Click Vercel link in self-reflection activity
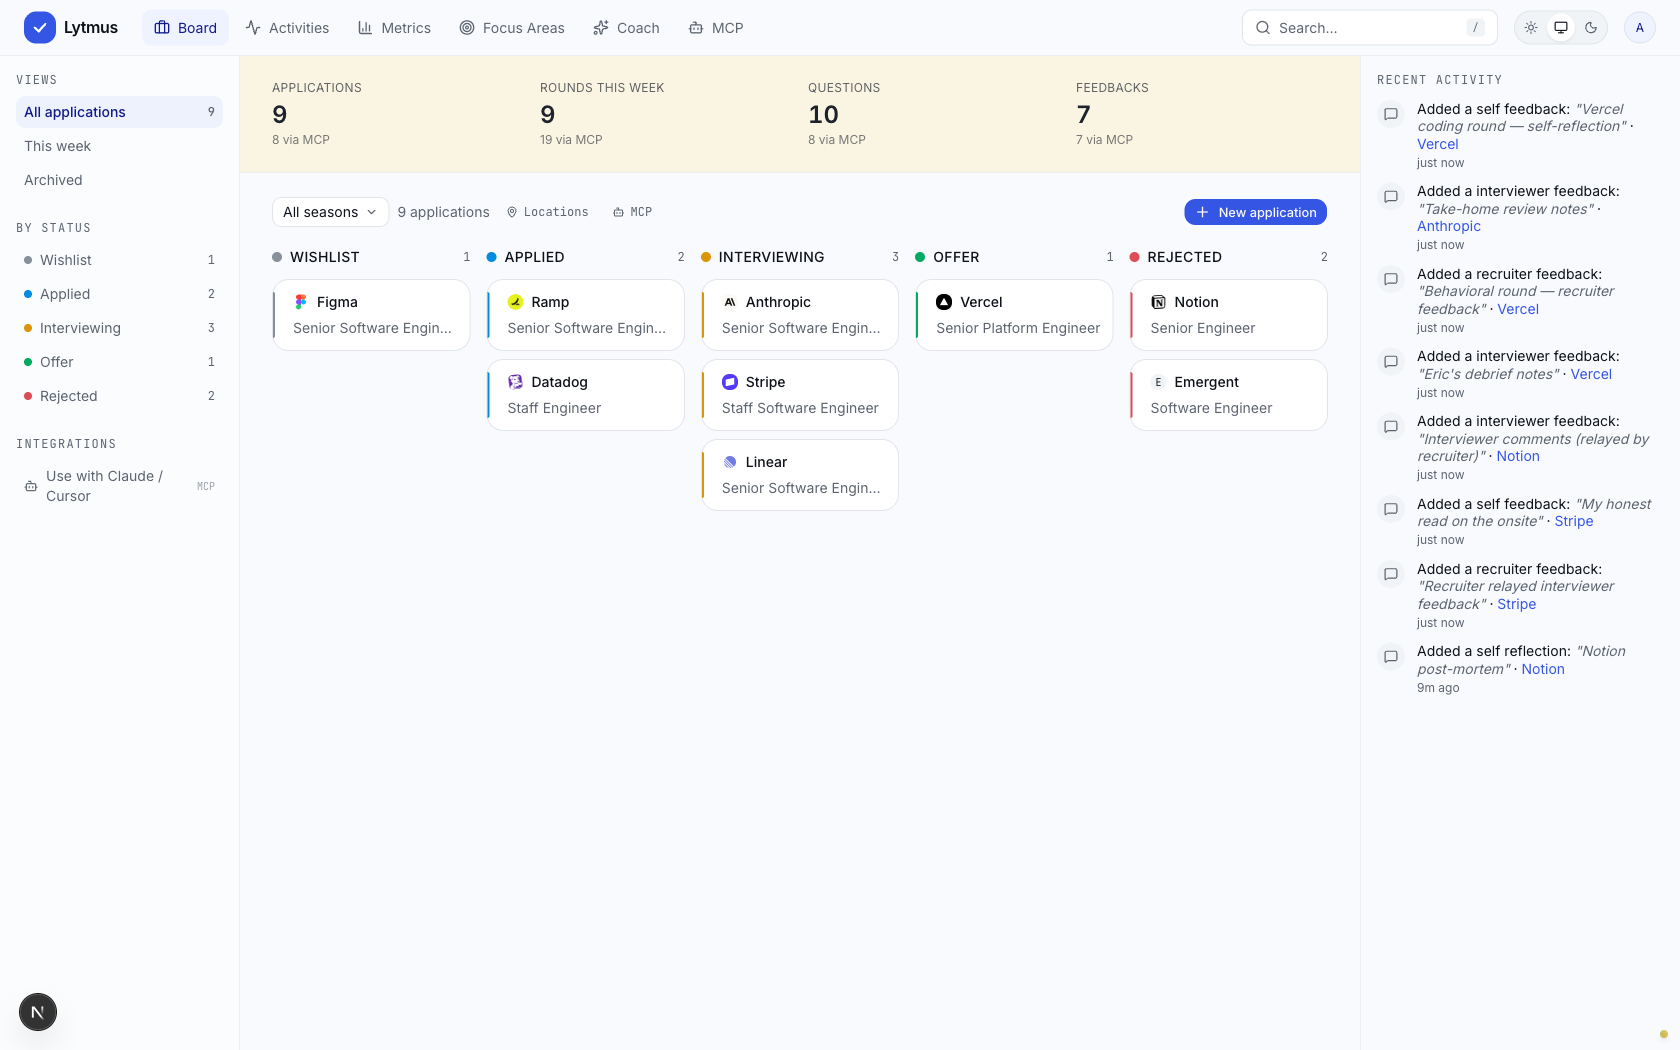Screen dimensions: 1680x1050 1438,144
